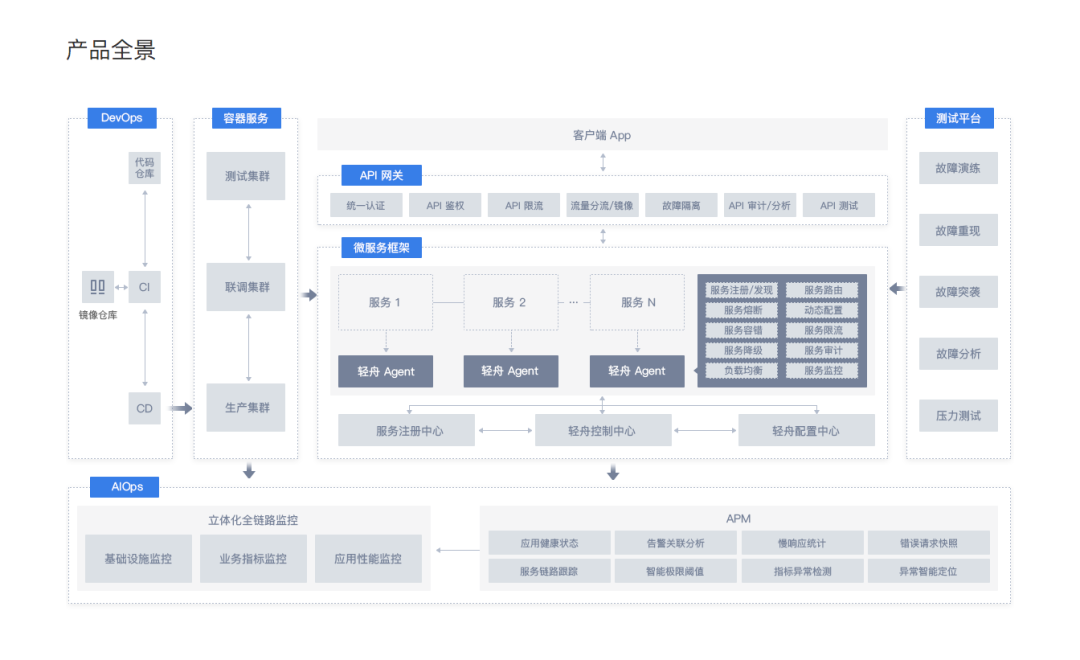The width and height of the screenshot is (1080, 660).
Task: Click 轻舟 Agent connected to 服务 2
Action: 510,371
